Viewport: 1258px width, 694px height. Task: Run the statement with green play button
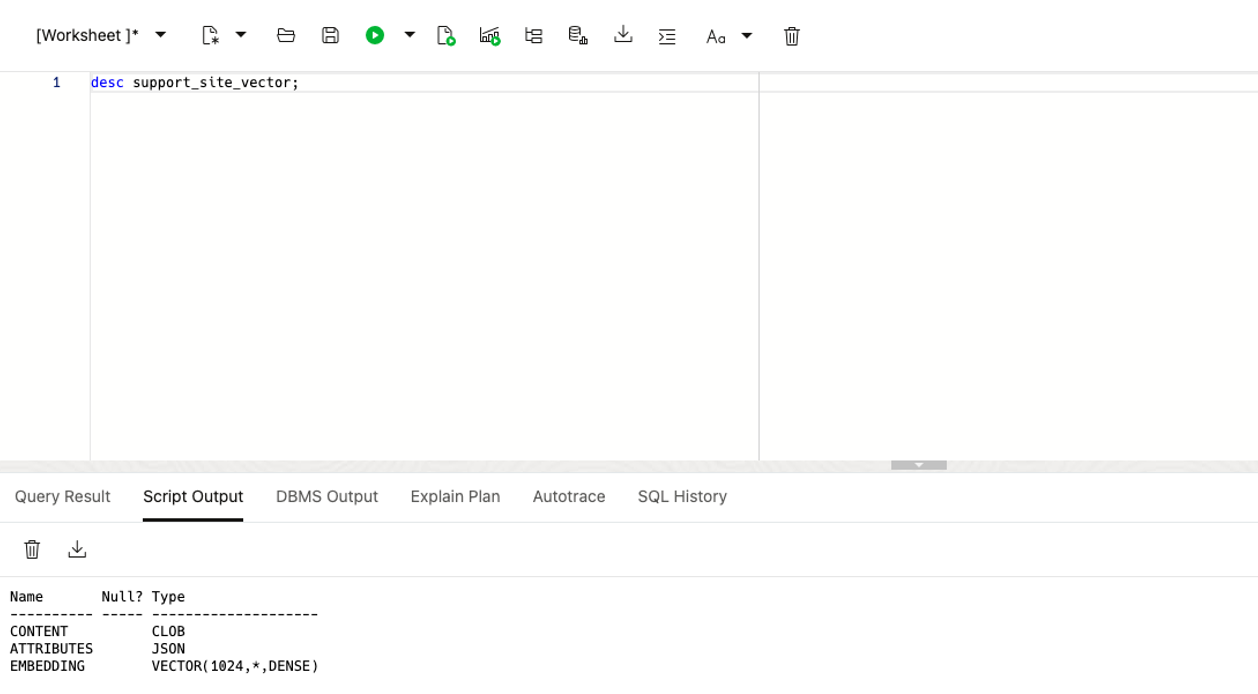tap(375, 35)
